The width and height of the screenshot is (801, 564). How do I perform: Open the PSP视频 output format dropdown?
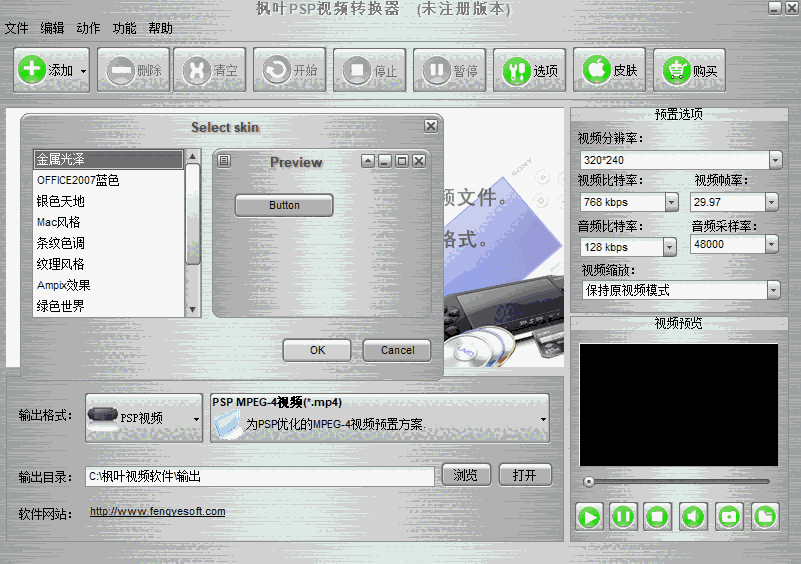pyautogui.click(x=144, y=418)
